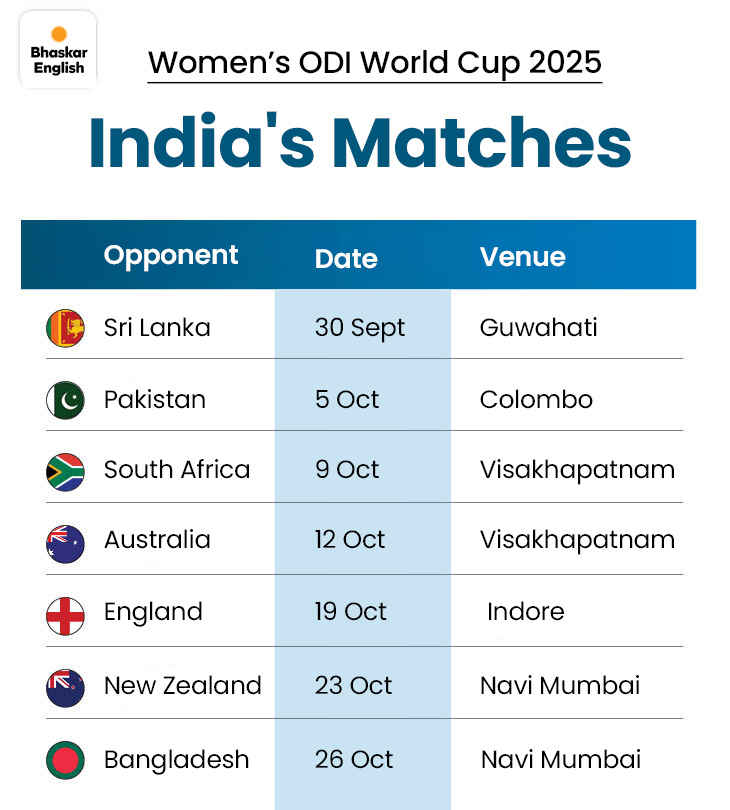Select the Date column header
Image resolution: width=730 pixels, height=810 pixels.
click(346, 259)
